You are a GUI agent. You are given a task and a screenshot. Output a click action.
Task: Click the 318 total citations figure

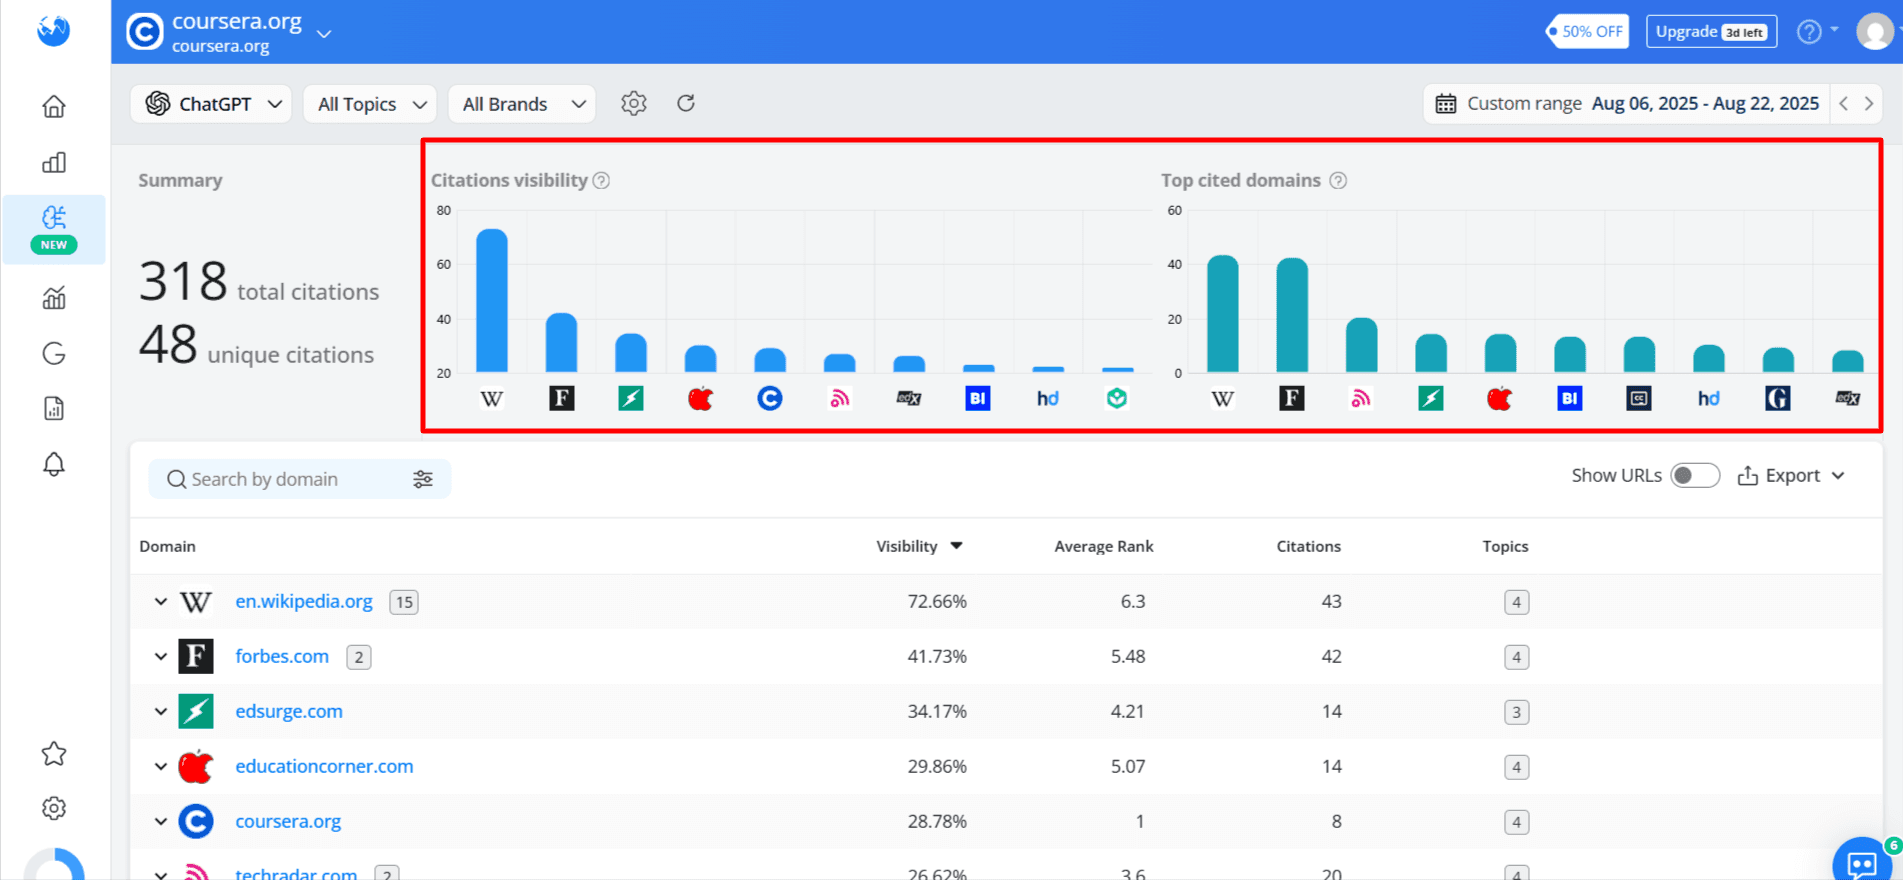[x=183, y=281]
